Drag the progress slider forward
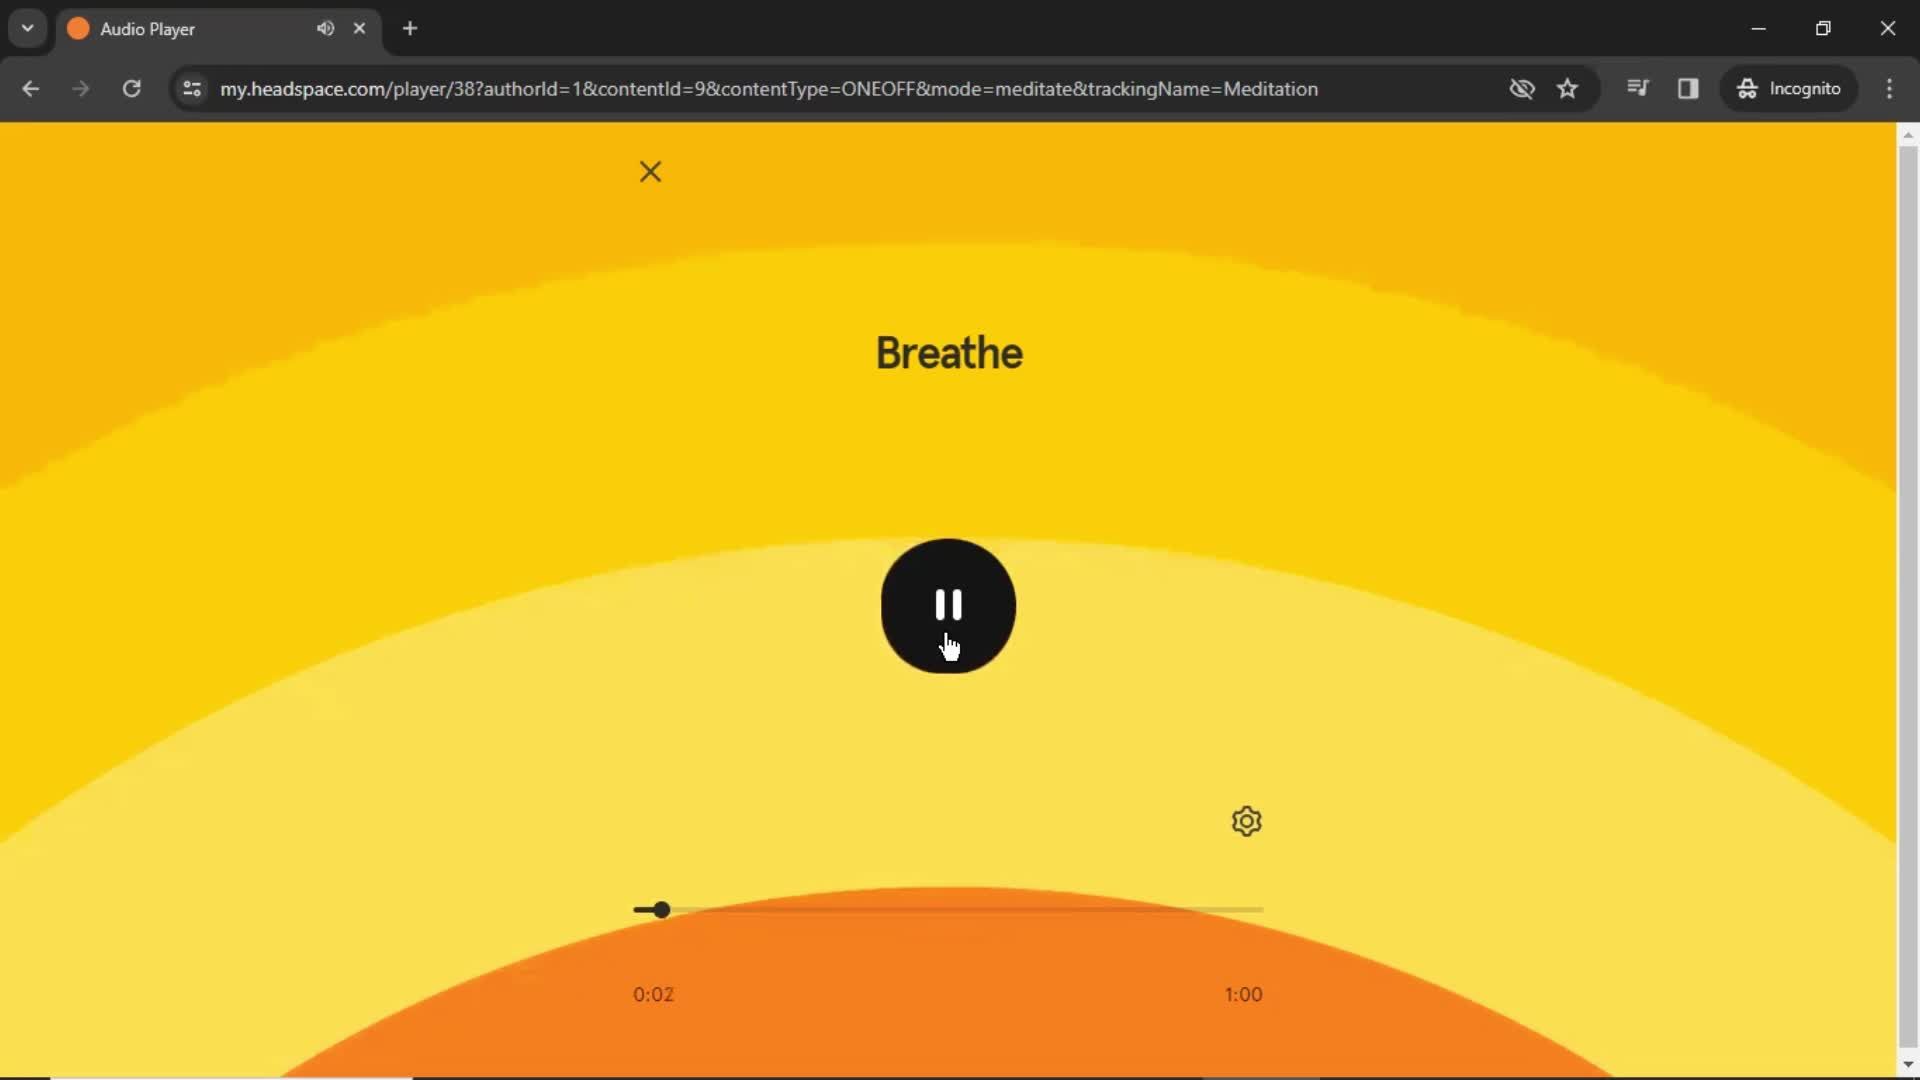This screenshot has width=1920, height=1080. click(659, 909)
